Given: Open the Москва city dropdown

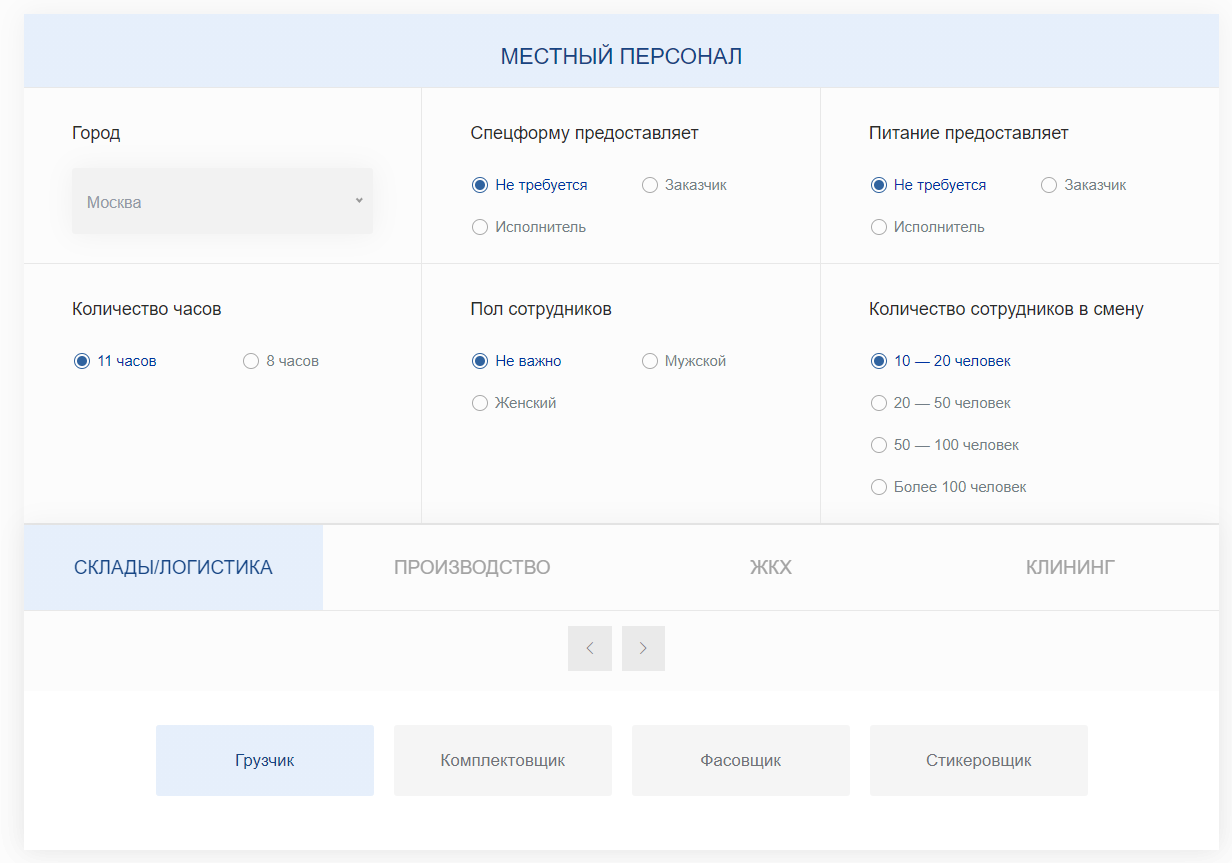Looking at the screenshot, I should pyautogui.click(x=222, y=200).
